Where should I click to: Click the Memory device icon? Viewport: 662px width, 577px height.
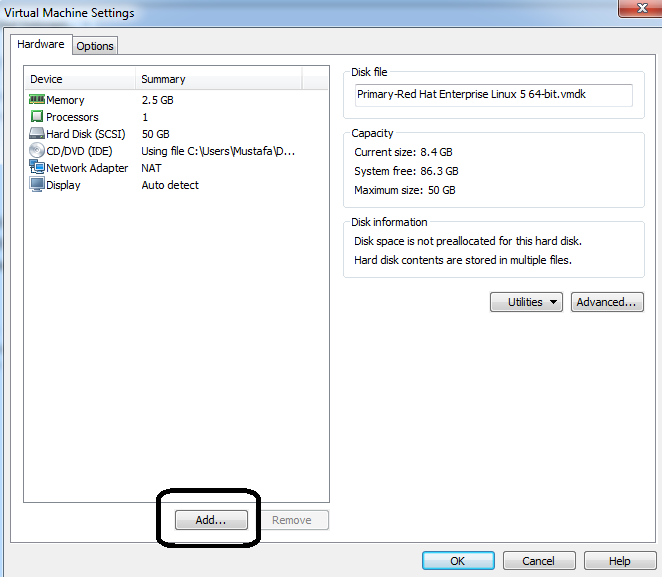point(37,100)
